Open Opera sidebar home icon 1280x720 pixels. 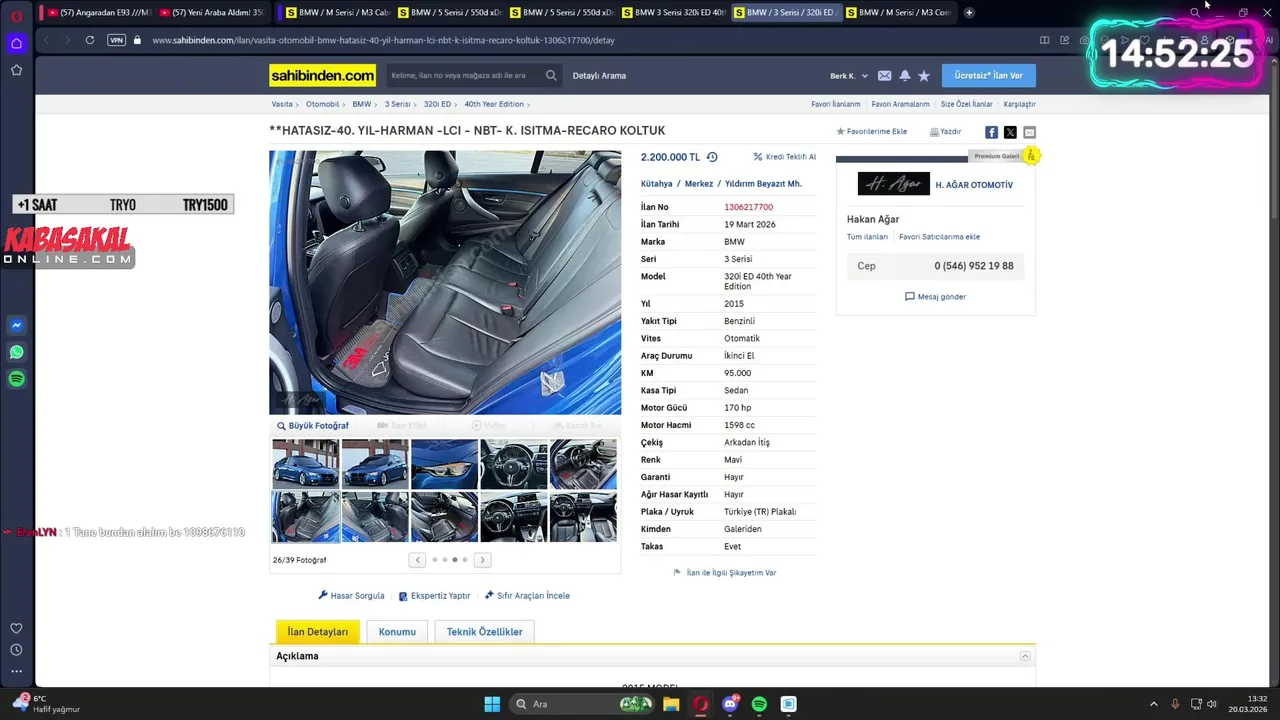[16, 43]
